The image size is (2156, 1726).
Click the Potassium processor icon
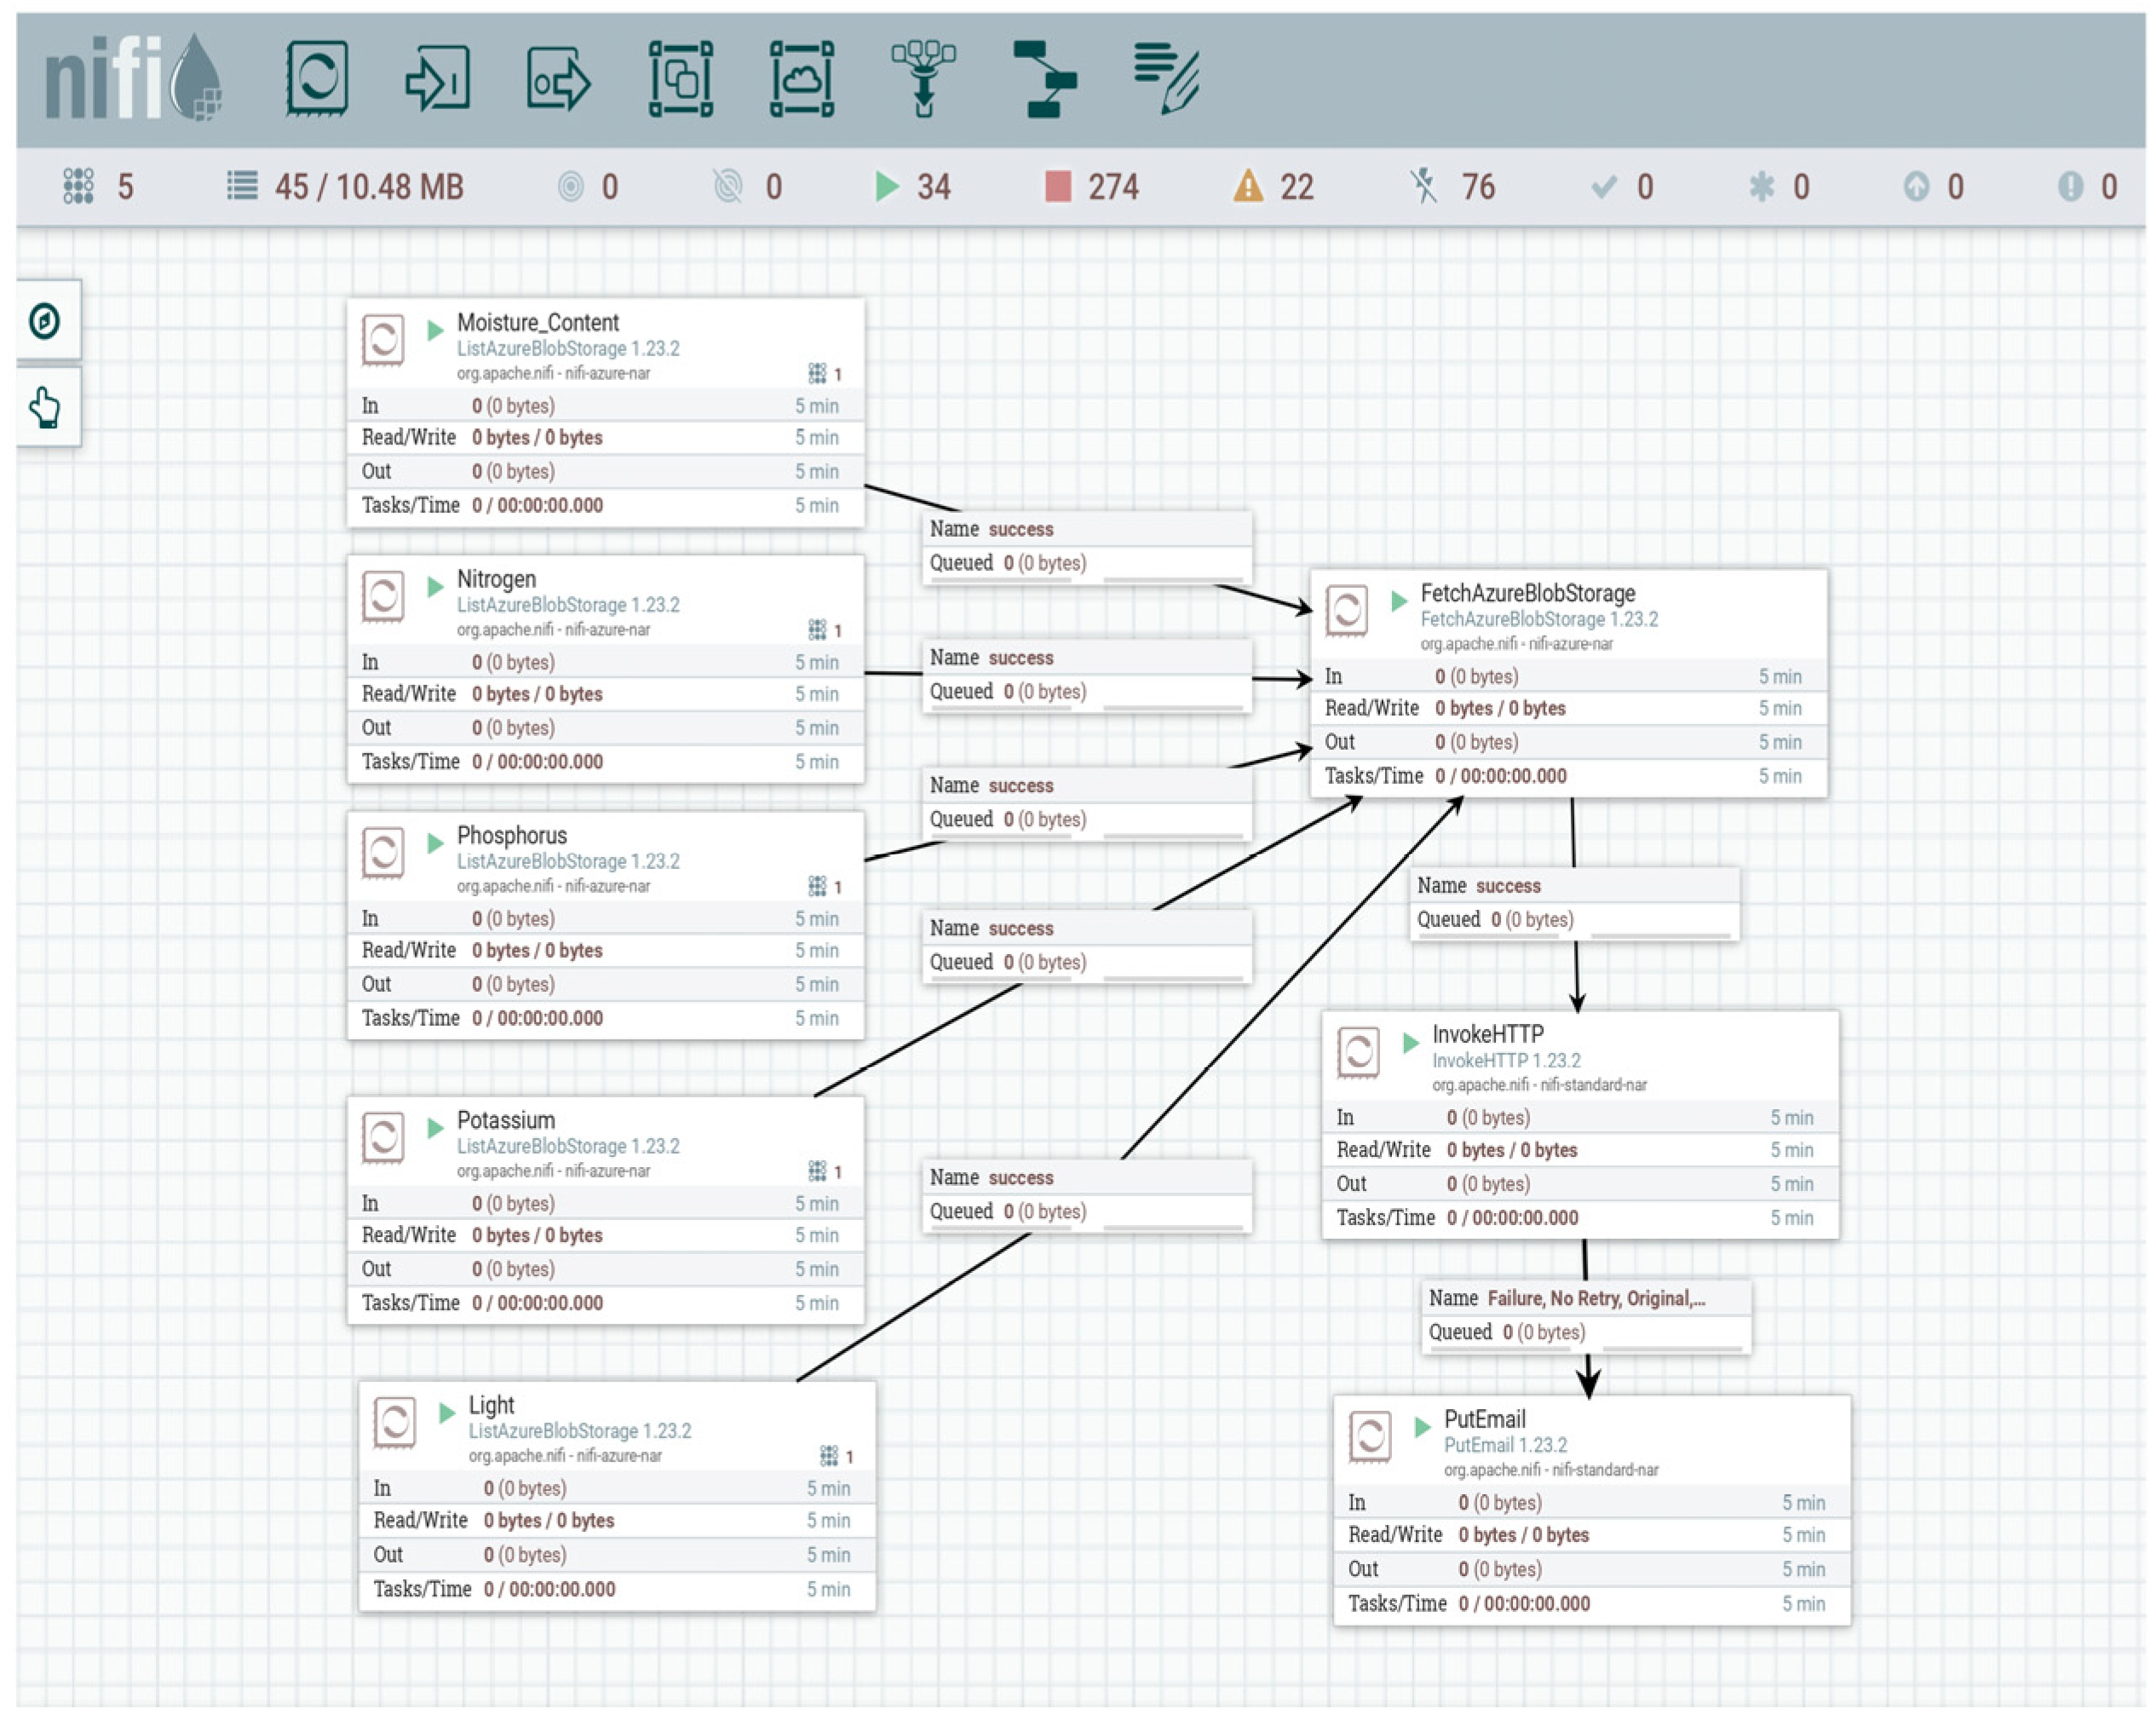pyautogui.click(x=382, y=1137)
